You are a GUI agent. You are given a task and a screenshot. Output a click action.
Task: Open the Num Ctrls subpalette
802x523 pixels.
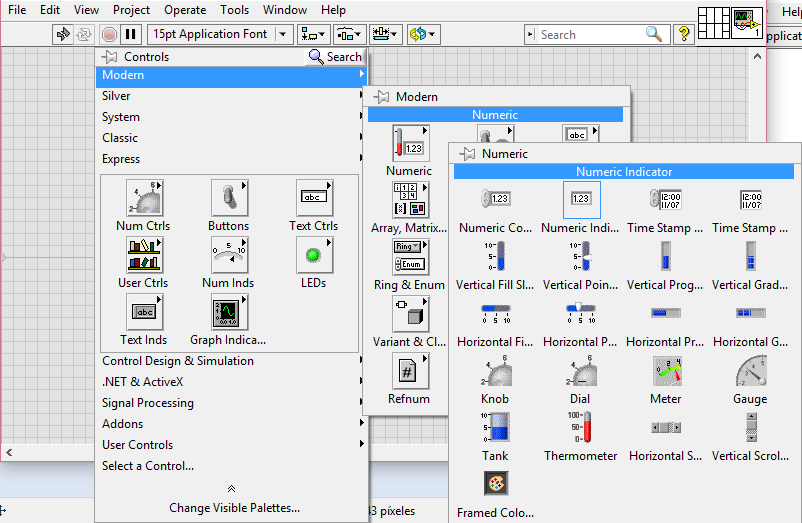tap(144, 198)
